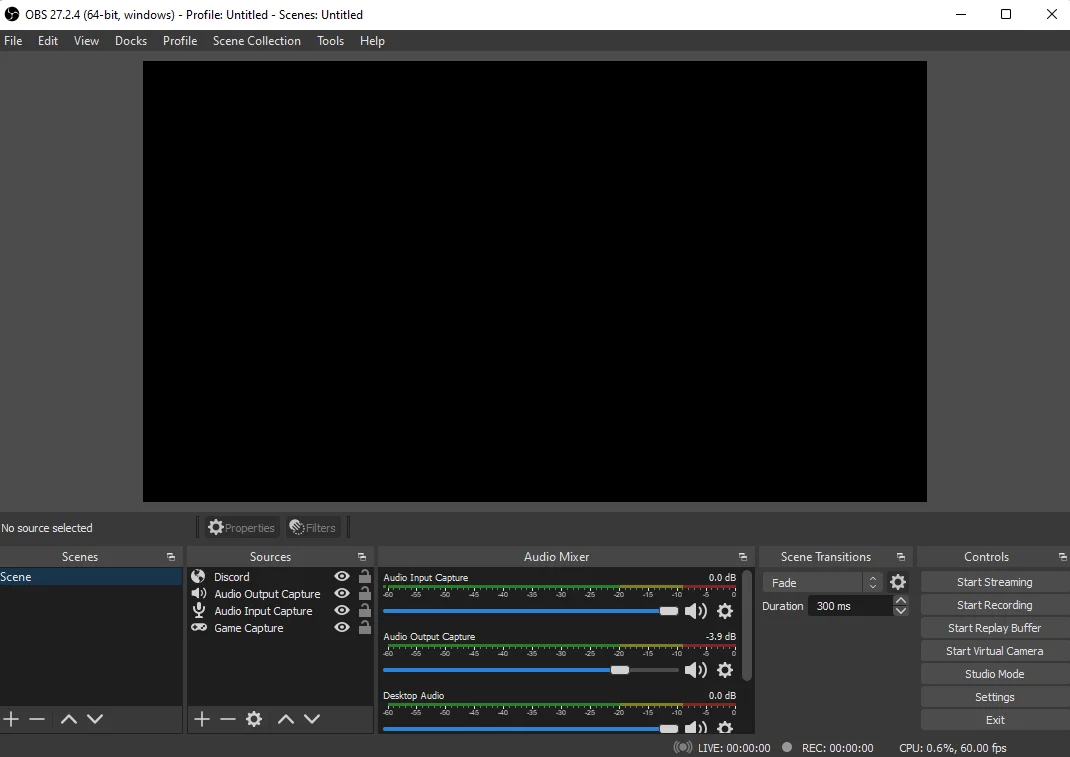Screen dimensions: 1070x757
Task: Select Scene in the Scenes list
Action: tap(91, 577)
